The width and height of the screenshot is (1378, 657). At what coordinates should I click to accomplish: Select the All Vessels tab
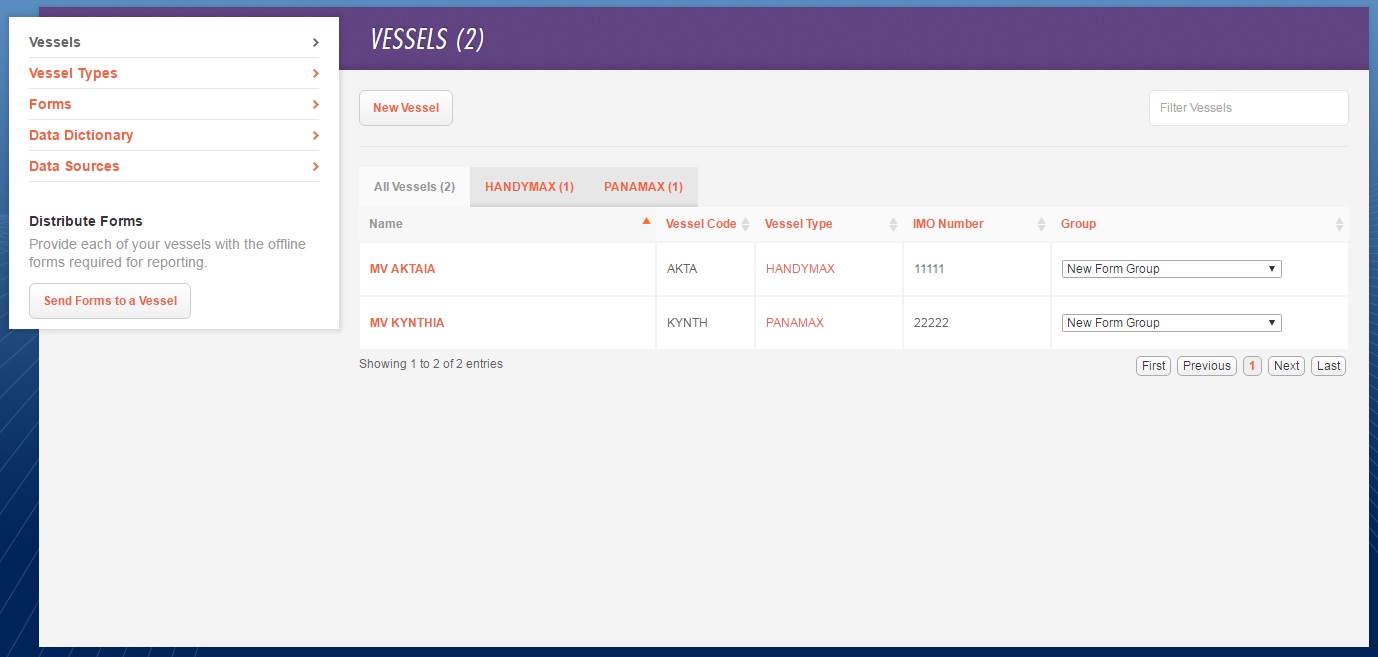coord(413,186)
